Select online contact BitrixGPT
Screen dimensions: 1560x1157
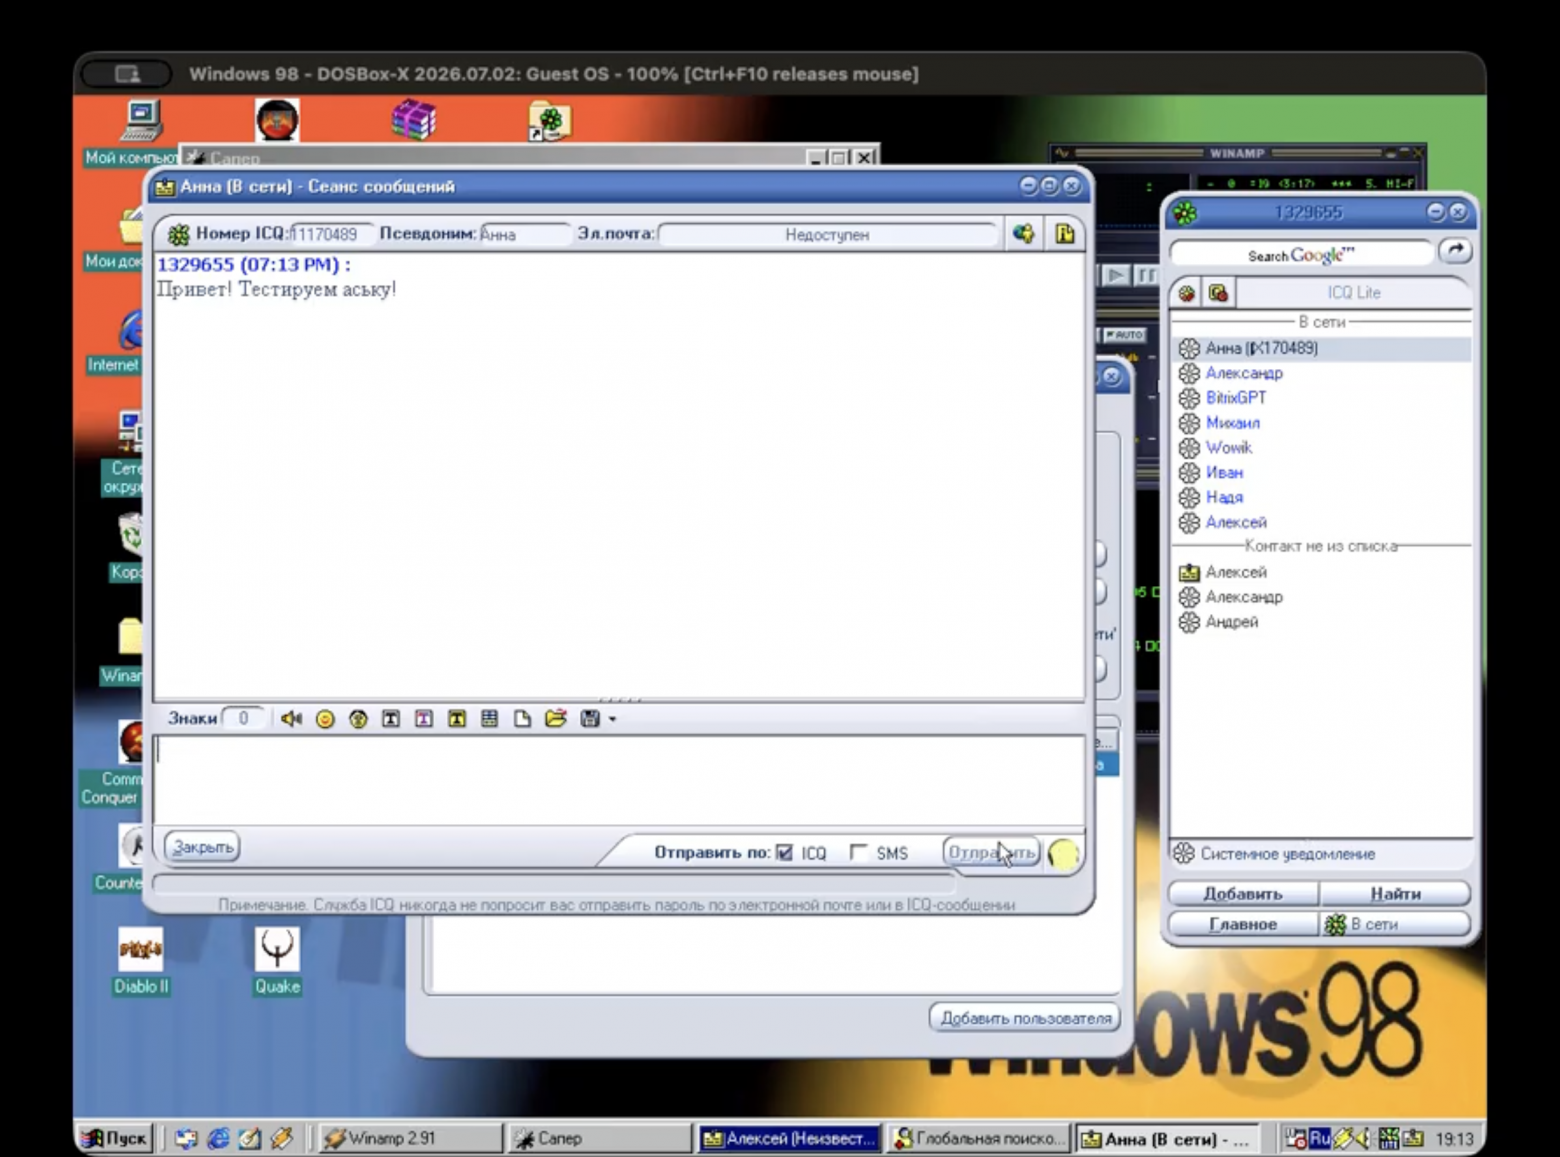tap(1321, 398)
